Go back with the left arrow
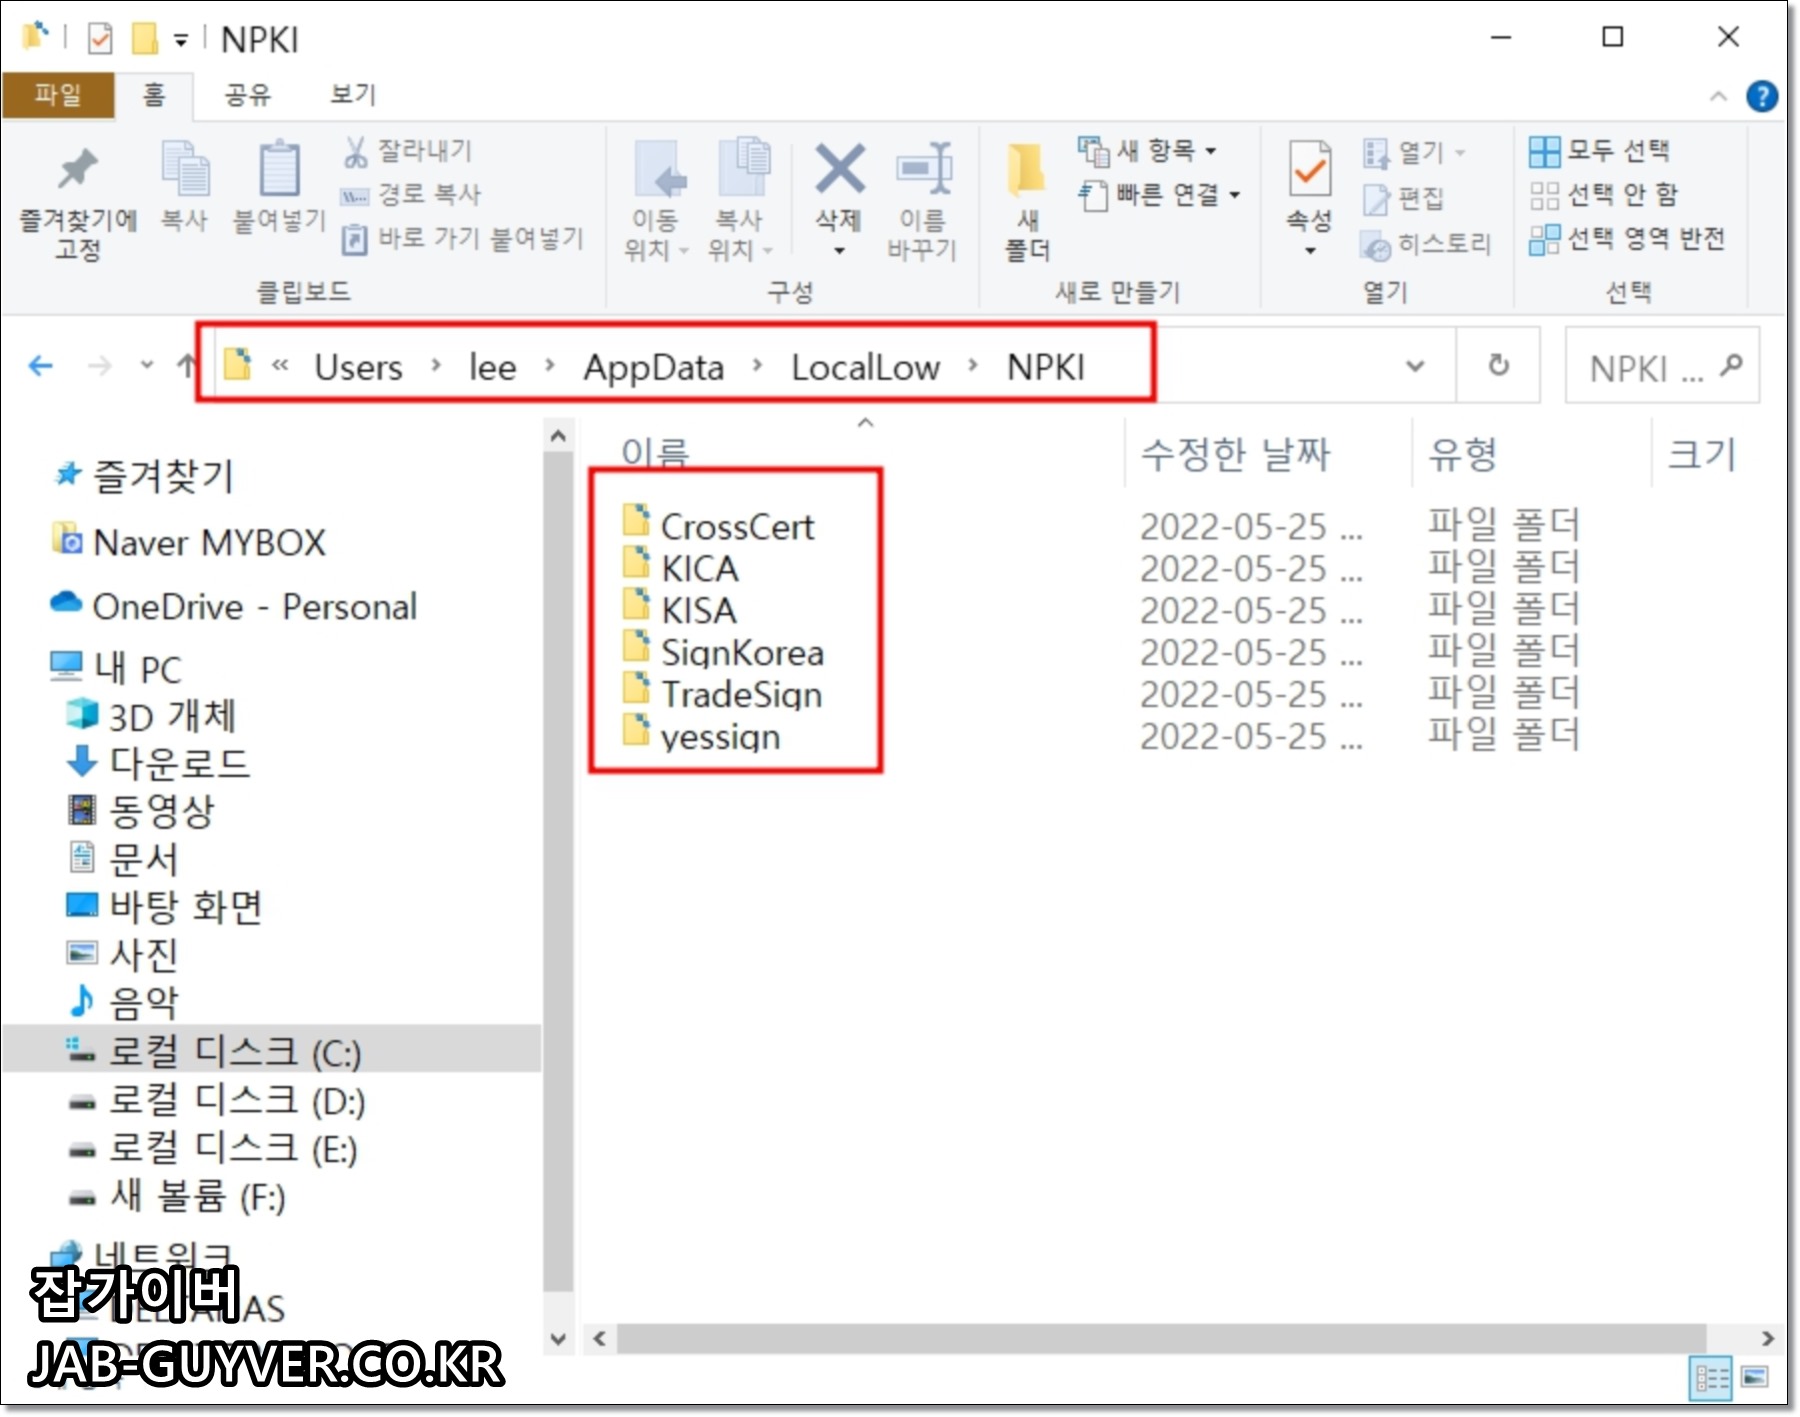This screenshot has height=1417, width=1800. pyautogui.click(x=40, y=366)
